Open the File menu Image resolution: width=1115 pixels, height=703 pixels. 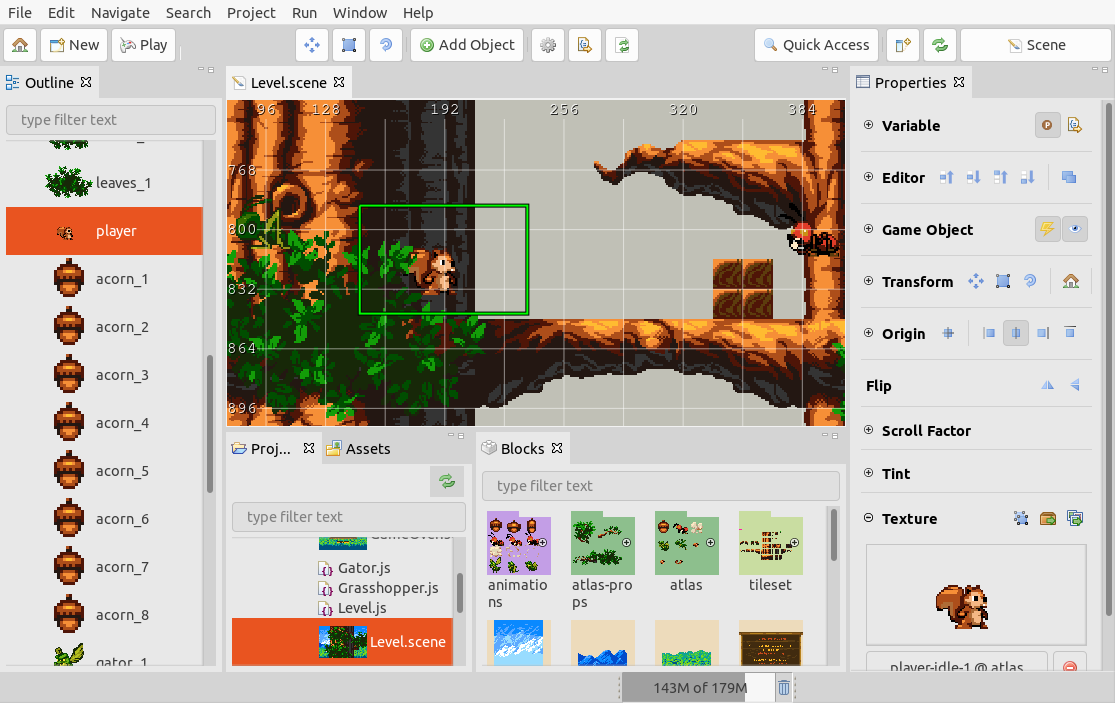point(20,13)
